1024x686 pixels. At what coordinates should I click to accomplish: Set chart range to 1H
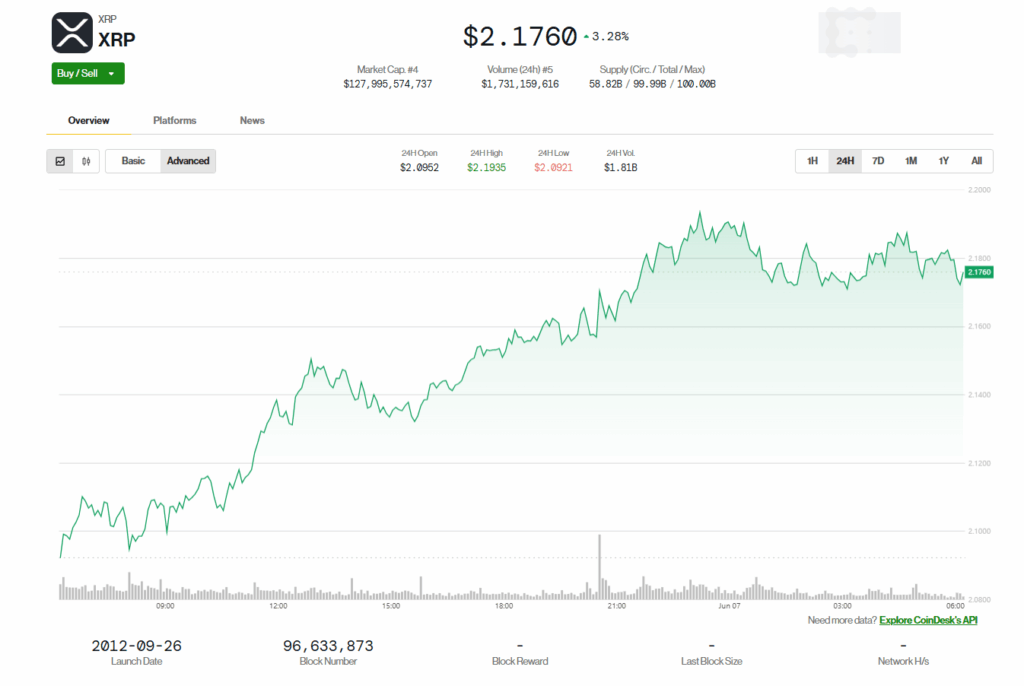(x=812, y=161)
